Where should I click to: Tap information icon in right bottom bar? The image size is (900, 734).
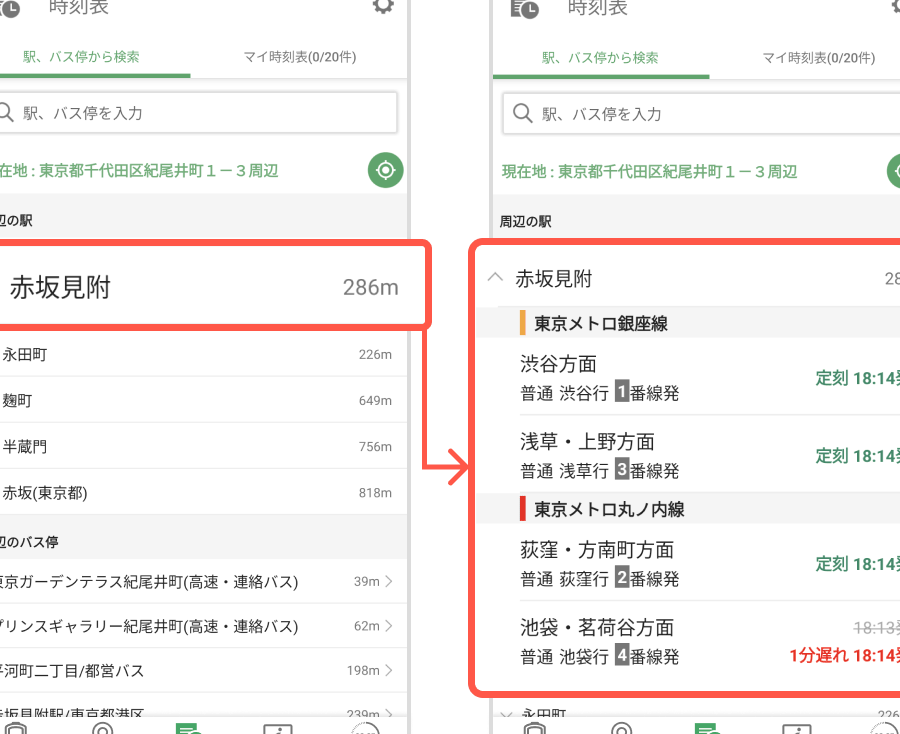(796, 728)
